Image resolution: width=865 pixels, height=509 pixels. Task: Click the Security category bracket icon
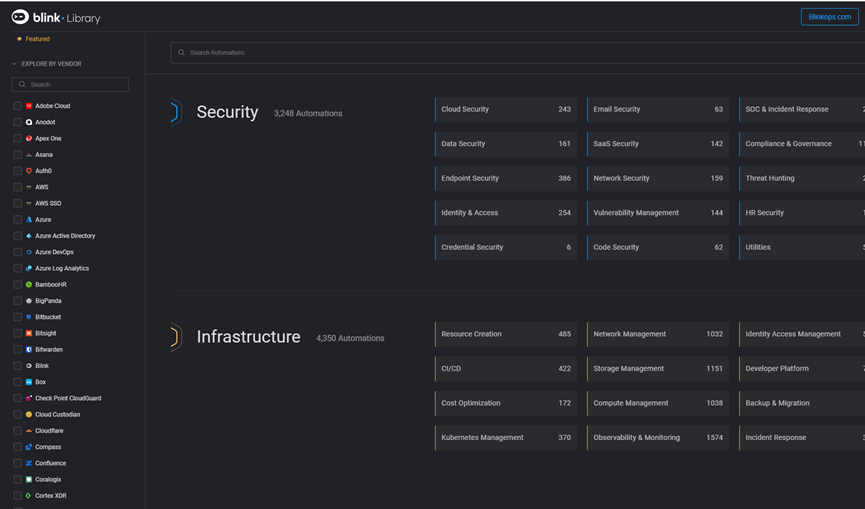tap(176, 112)
